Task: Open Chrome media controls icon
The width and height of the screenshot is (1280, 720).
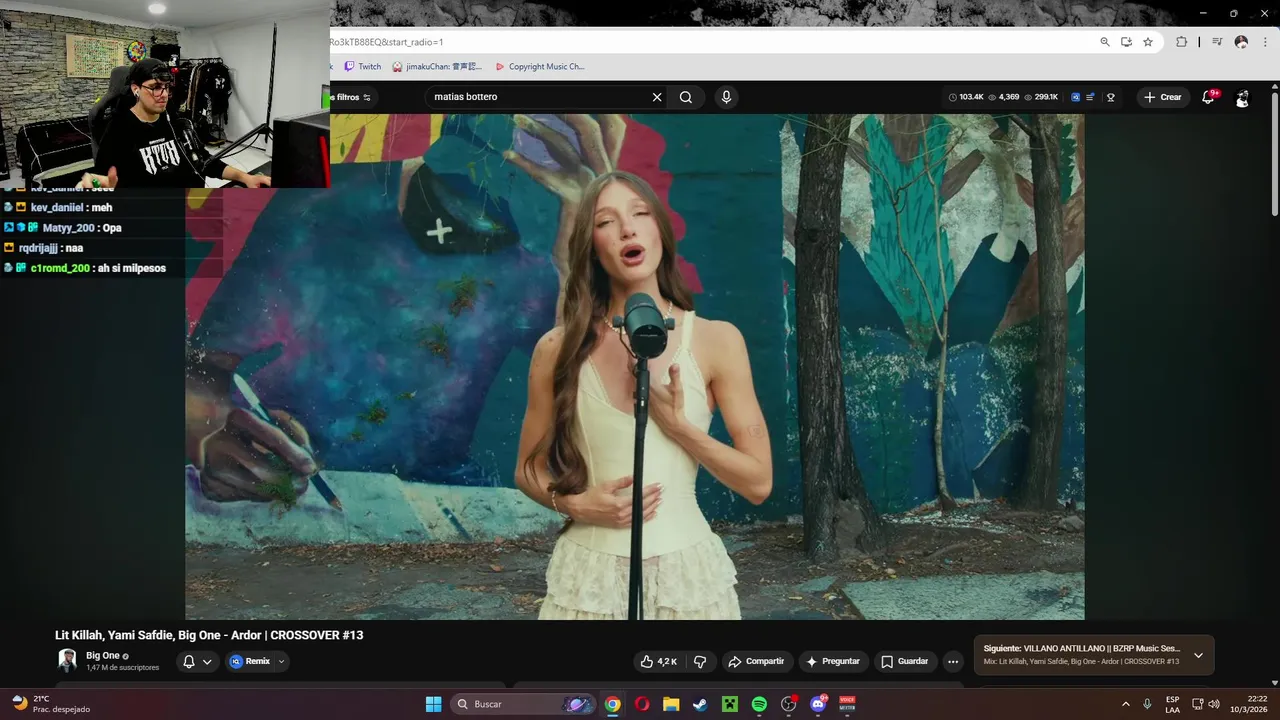Action: (1217, 42)
